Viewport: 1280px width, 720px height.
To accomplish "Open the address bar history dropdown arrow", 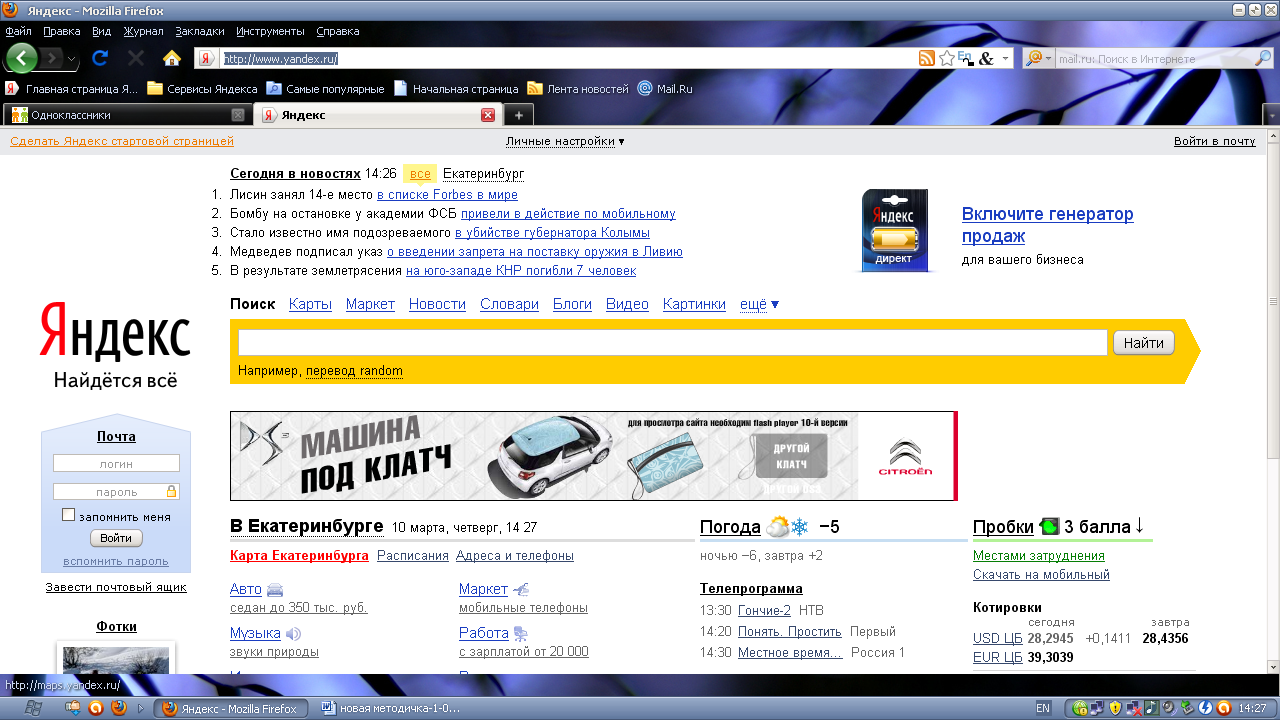I will coord(1006,59).
